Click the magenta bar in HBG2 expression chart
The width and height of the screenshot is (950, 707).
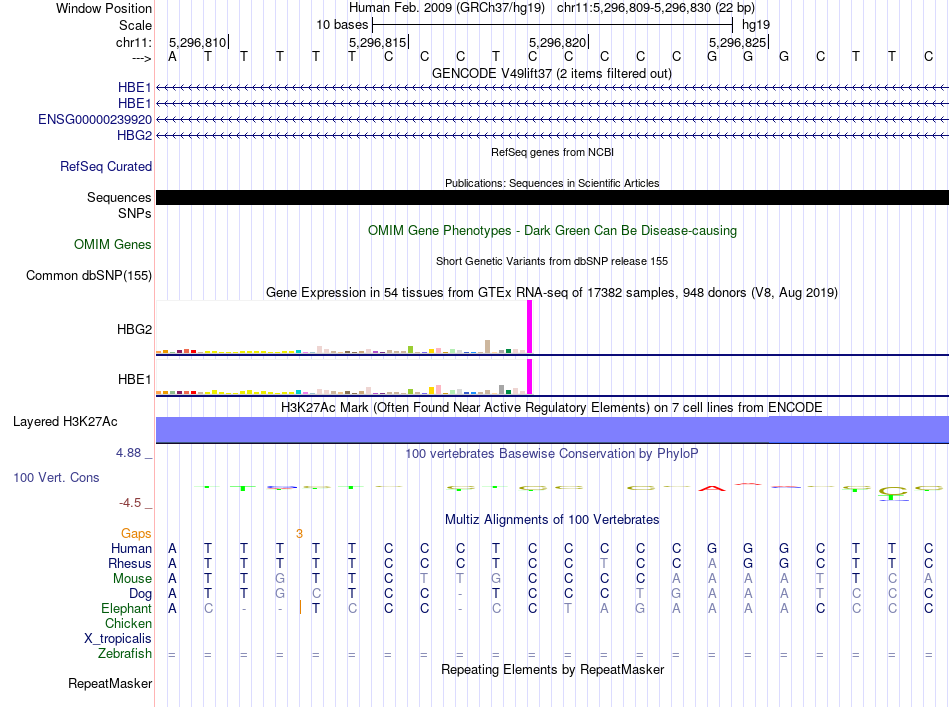click(530, 327)
